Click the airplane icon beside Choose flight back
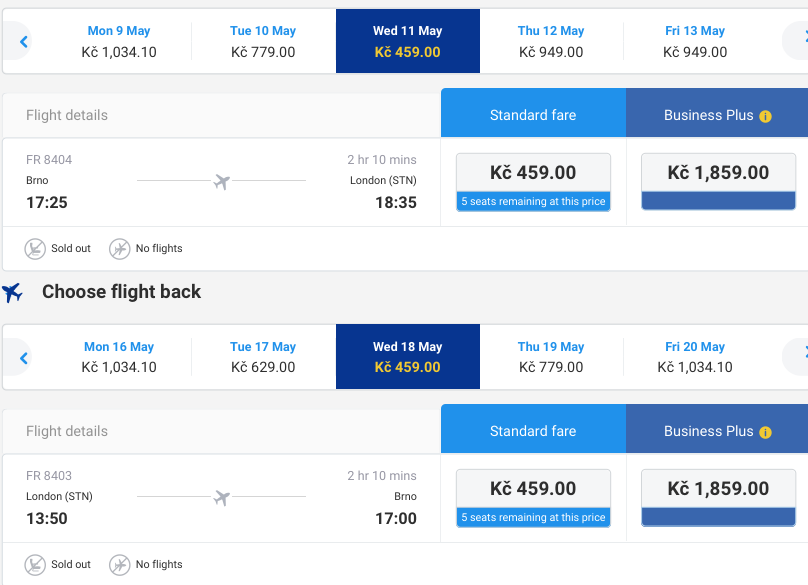The image size is (808, 585). pos(12,292)
